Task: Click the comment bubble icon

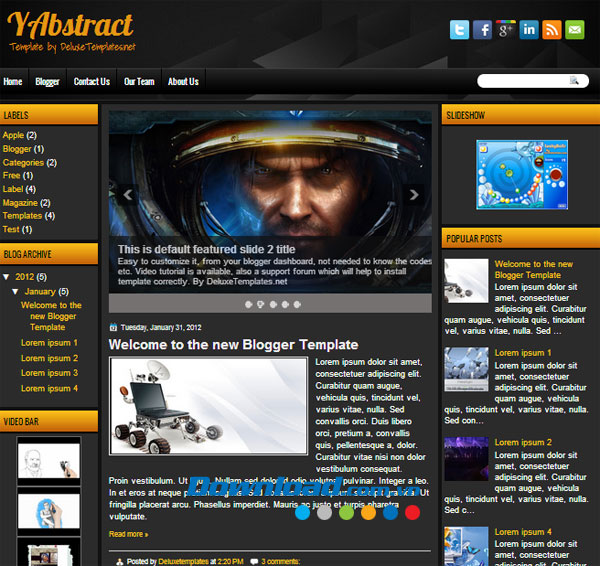Action: pos(254,561)
